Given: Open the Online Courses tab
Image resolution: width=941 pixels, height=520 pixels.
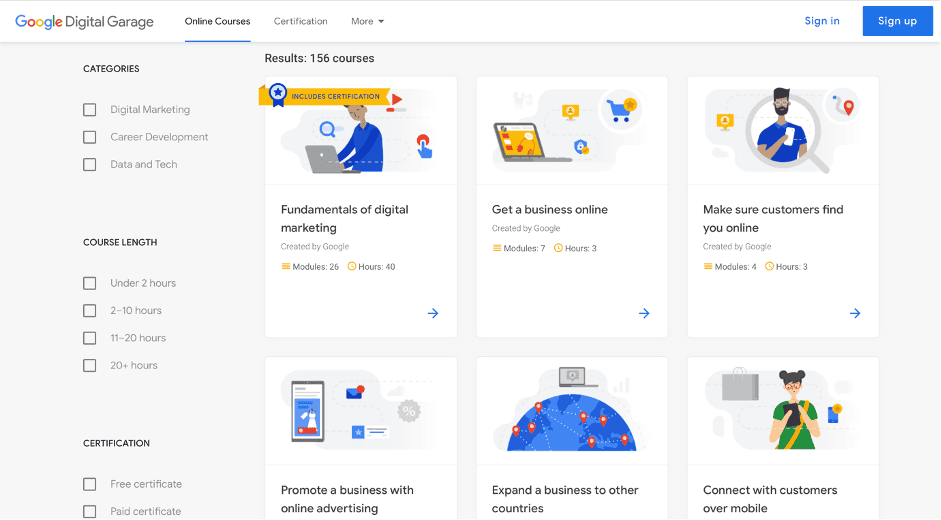Looking at the screenshot, I should [217, 21].
